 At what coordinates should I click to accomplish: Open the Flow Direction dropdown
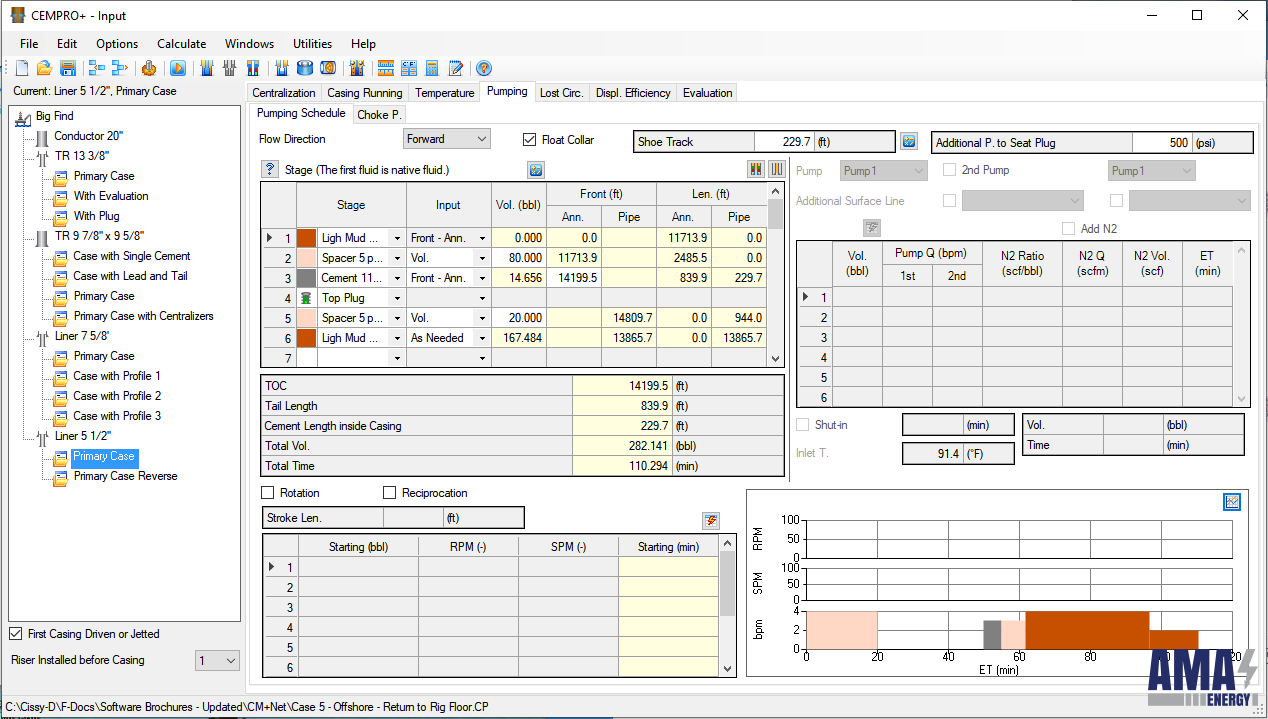tap(446, 139)
